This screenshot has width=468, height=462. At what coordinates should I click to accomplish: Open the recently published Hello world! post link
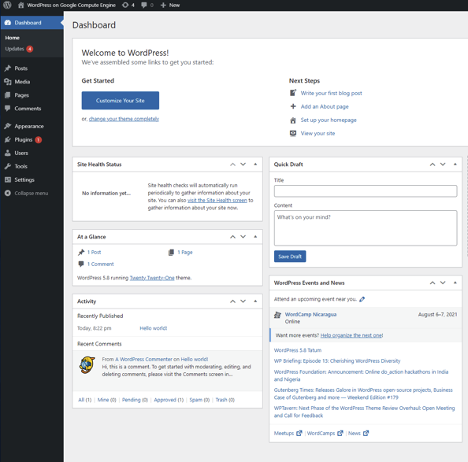(153, 328)
